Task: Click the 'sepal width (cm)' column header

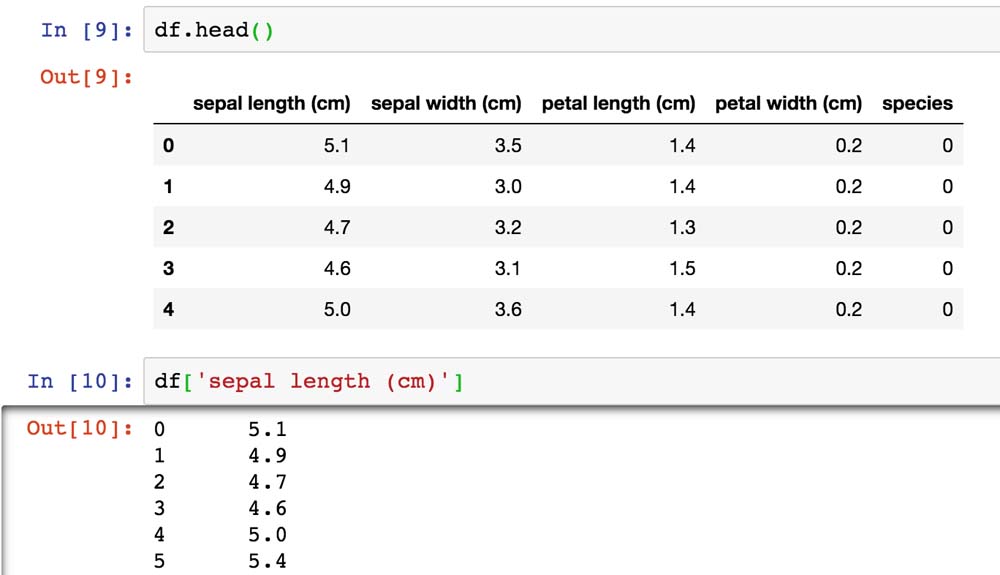Action: click(x=446, y=103)
